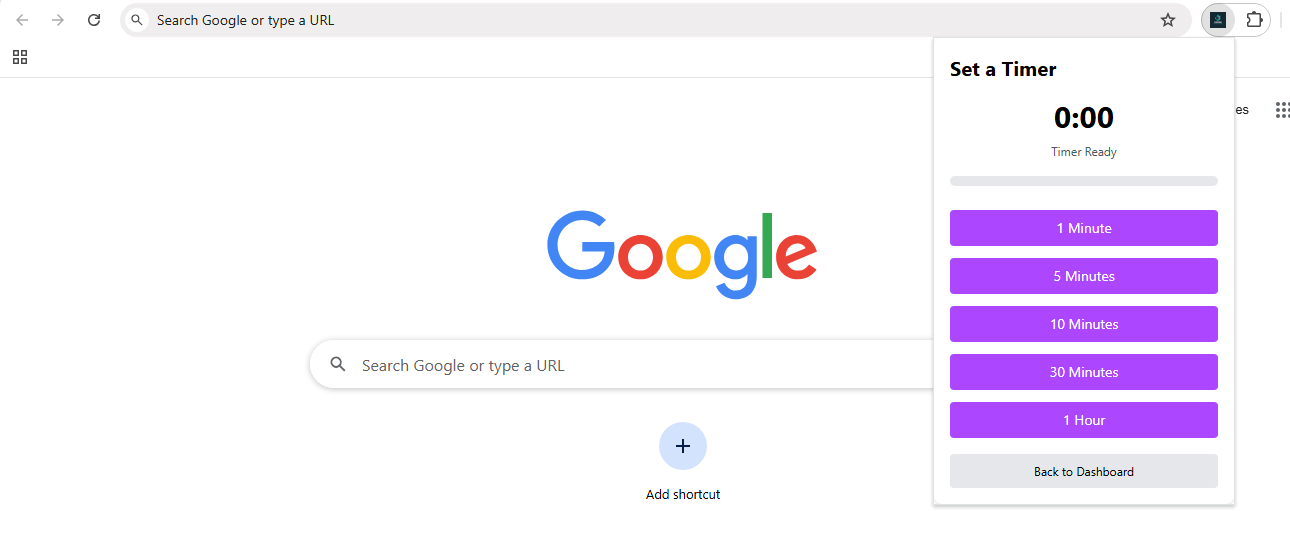Click the magnifier icon in Google search box
Viewport: 1290px width, 554px height.
click(x=338, y=365)
